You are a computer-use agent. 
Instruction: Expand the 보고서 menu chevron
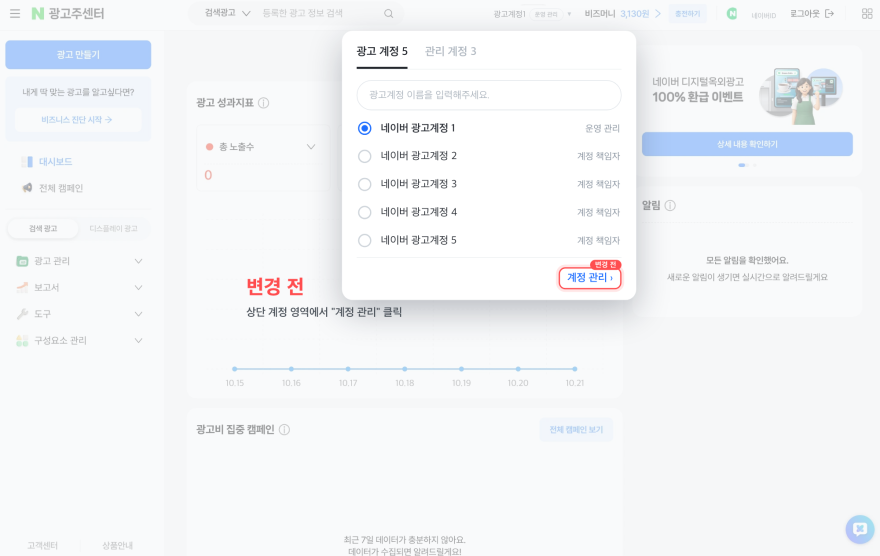click(139, 287)
